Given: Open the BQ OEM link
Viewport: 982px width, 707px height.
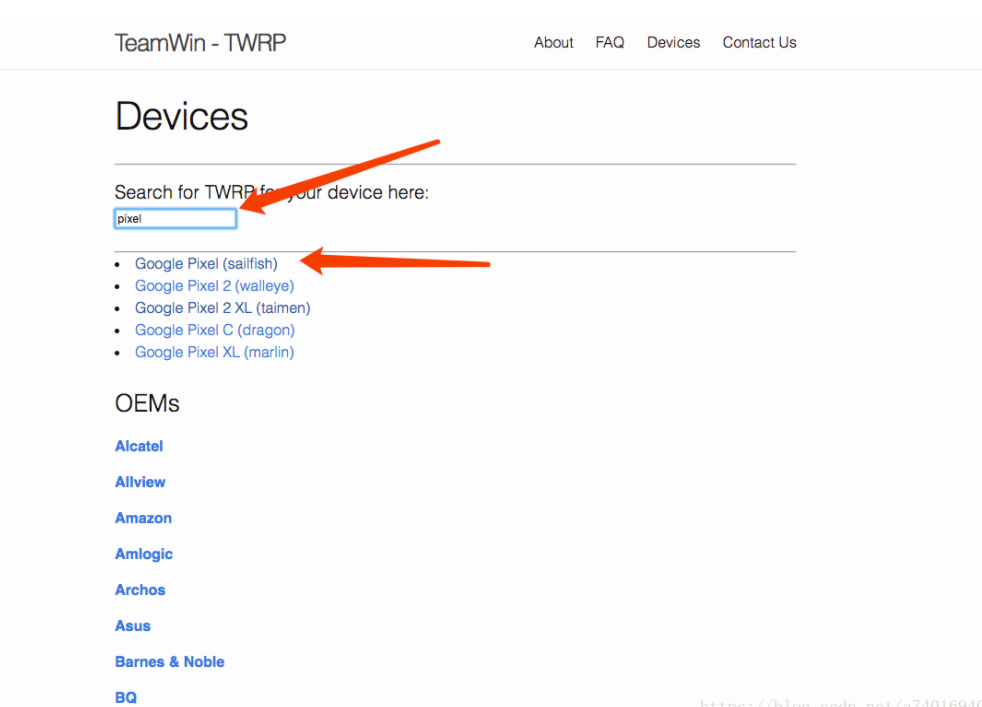Looking at the screenshot, I should (x=126, y=698).
